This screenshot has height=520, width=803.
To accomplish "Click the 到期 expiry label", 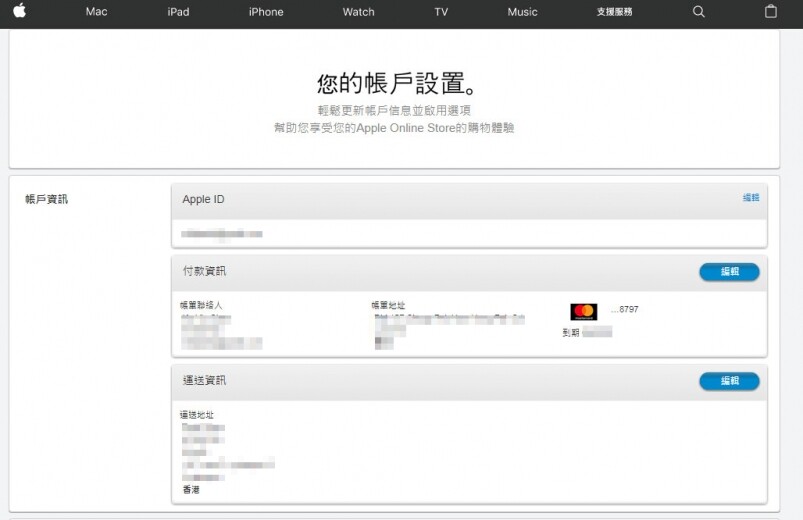I will tap(570, 332).
